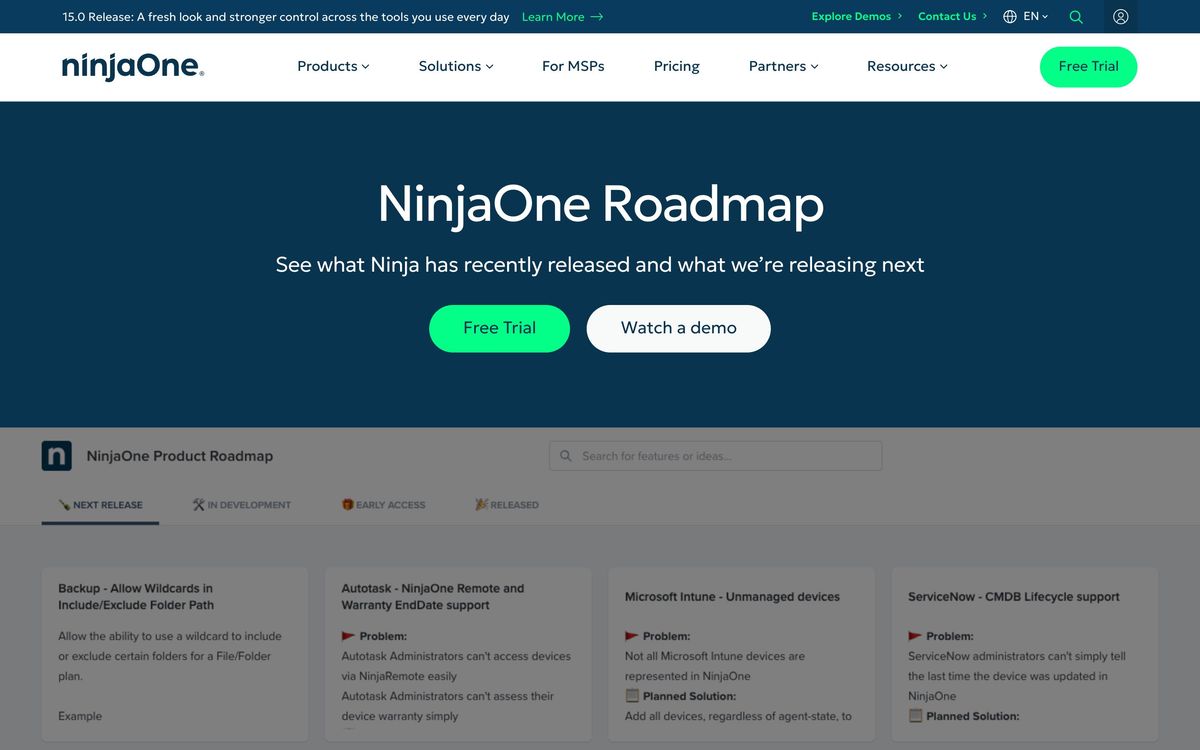Click the Free Trial button in header
The height and width of the screenshot is (750, 1200).
[x=1088, y=66]
